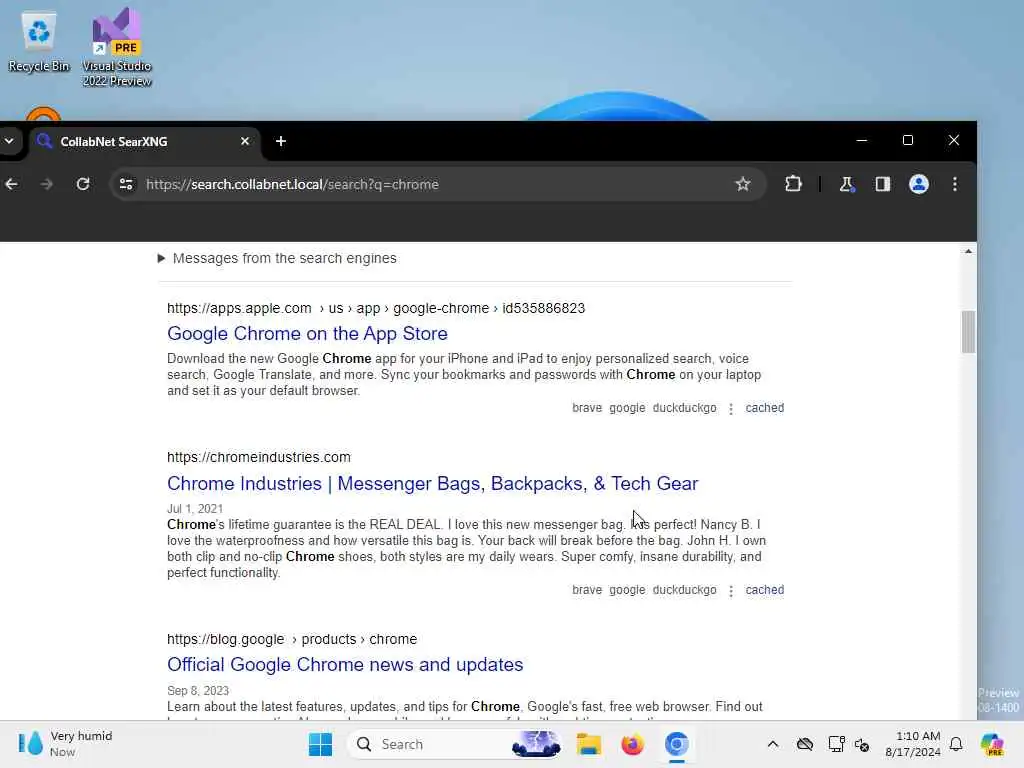Viewport: 1024px width, 768px height.
Task: Toggle the browser side panel
Action: (x=882, y=184)
